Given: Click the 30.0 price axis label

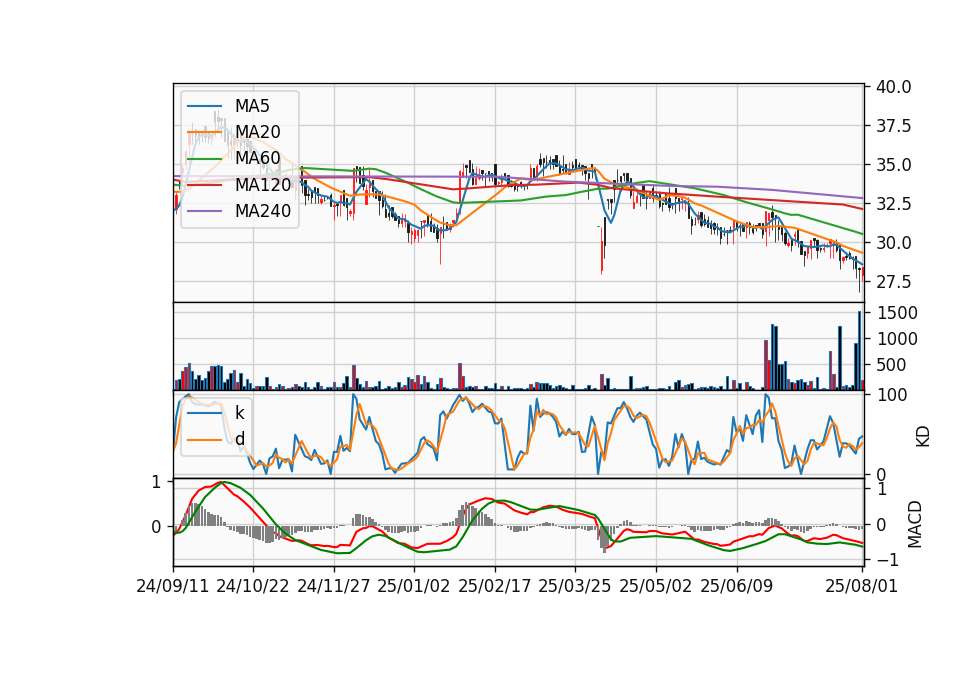Looking at the screenshot, I should tap(893, 243).
